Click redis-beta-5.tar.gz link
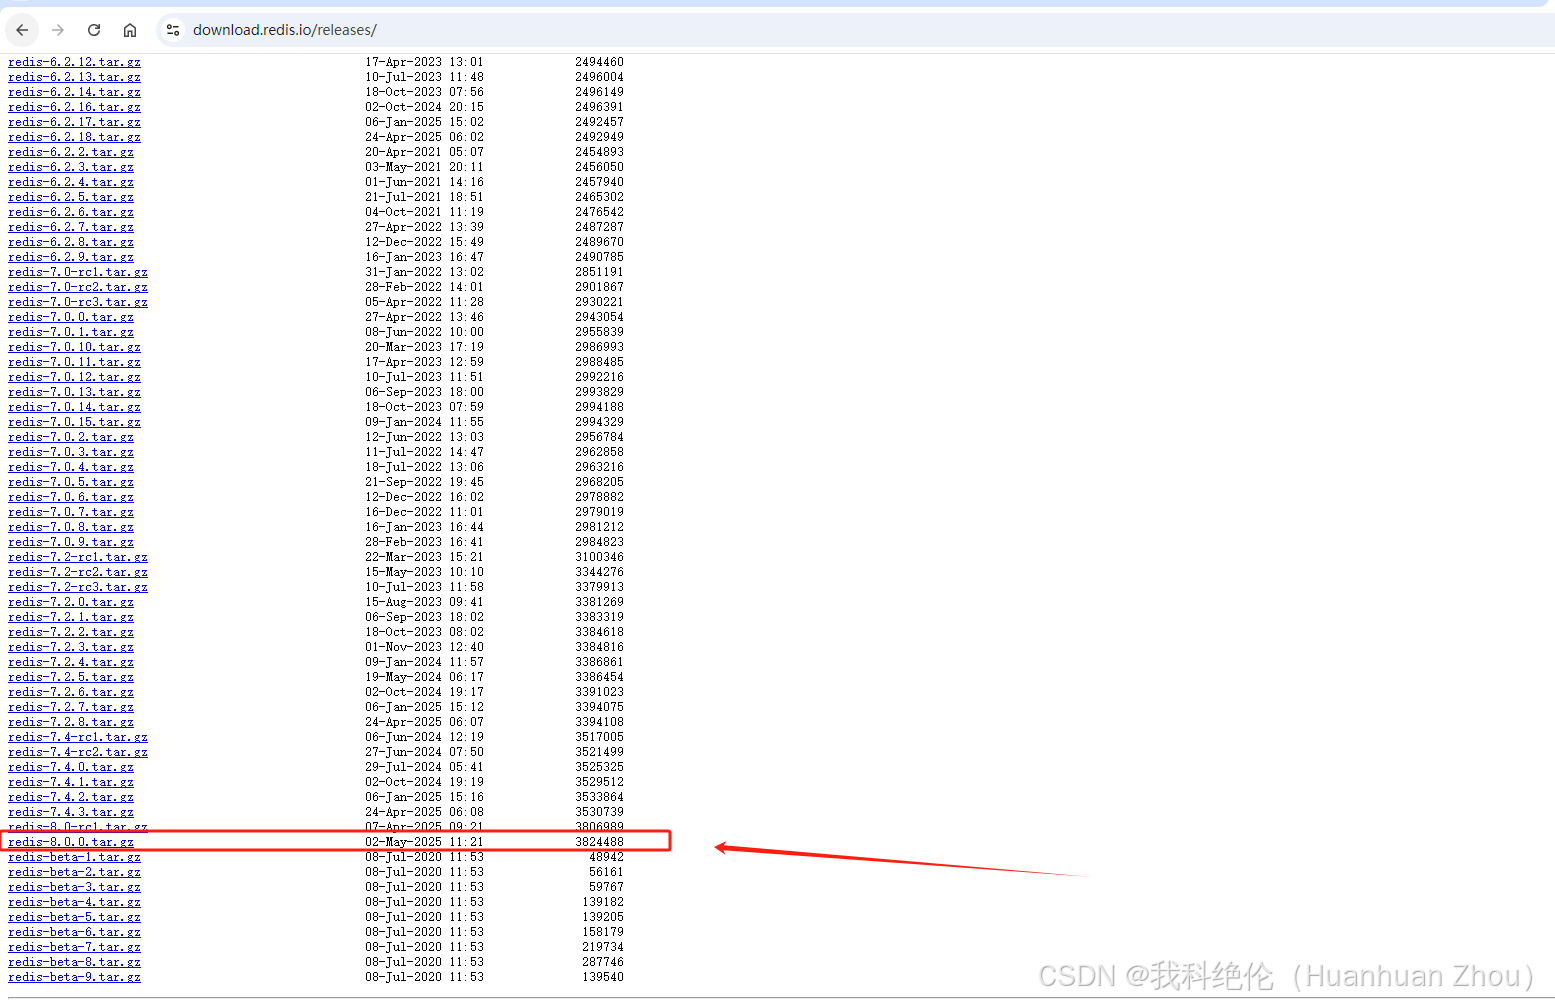Image resolution: width=1555 pixels, height=1003 pixels. (x=74, y=917)
